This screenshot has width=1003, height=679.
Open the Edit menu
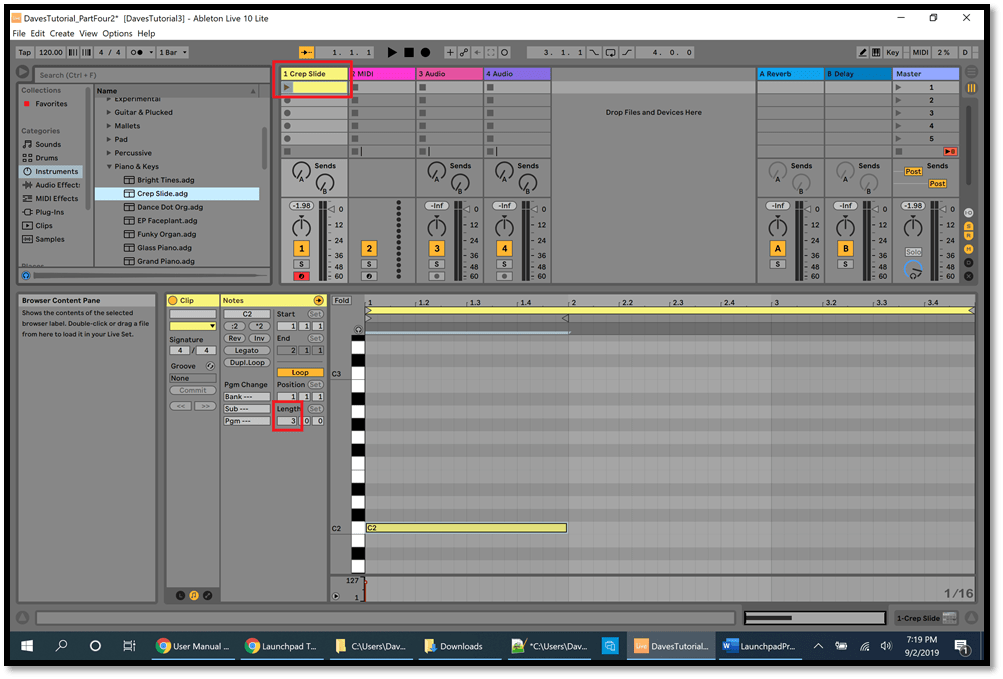(x=38, y=33)
